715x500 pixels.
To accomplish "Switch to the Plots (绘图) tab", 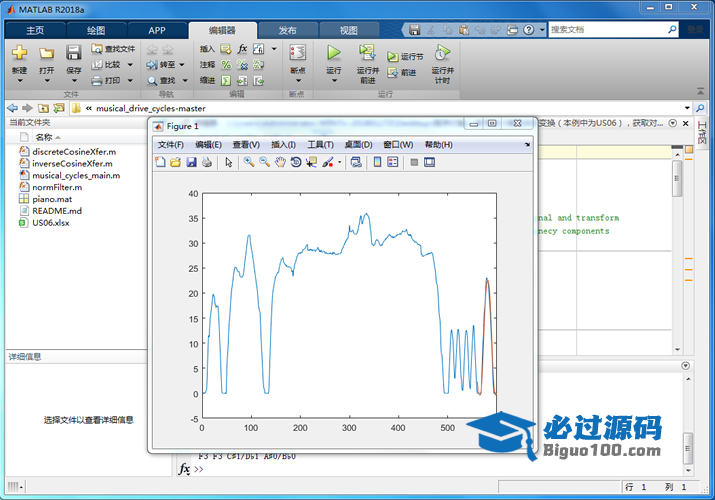I will (96, 30).
